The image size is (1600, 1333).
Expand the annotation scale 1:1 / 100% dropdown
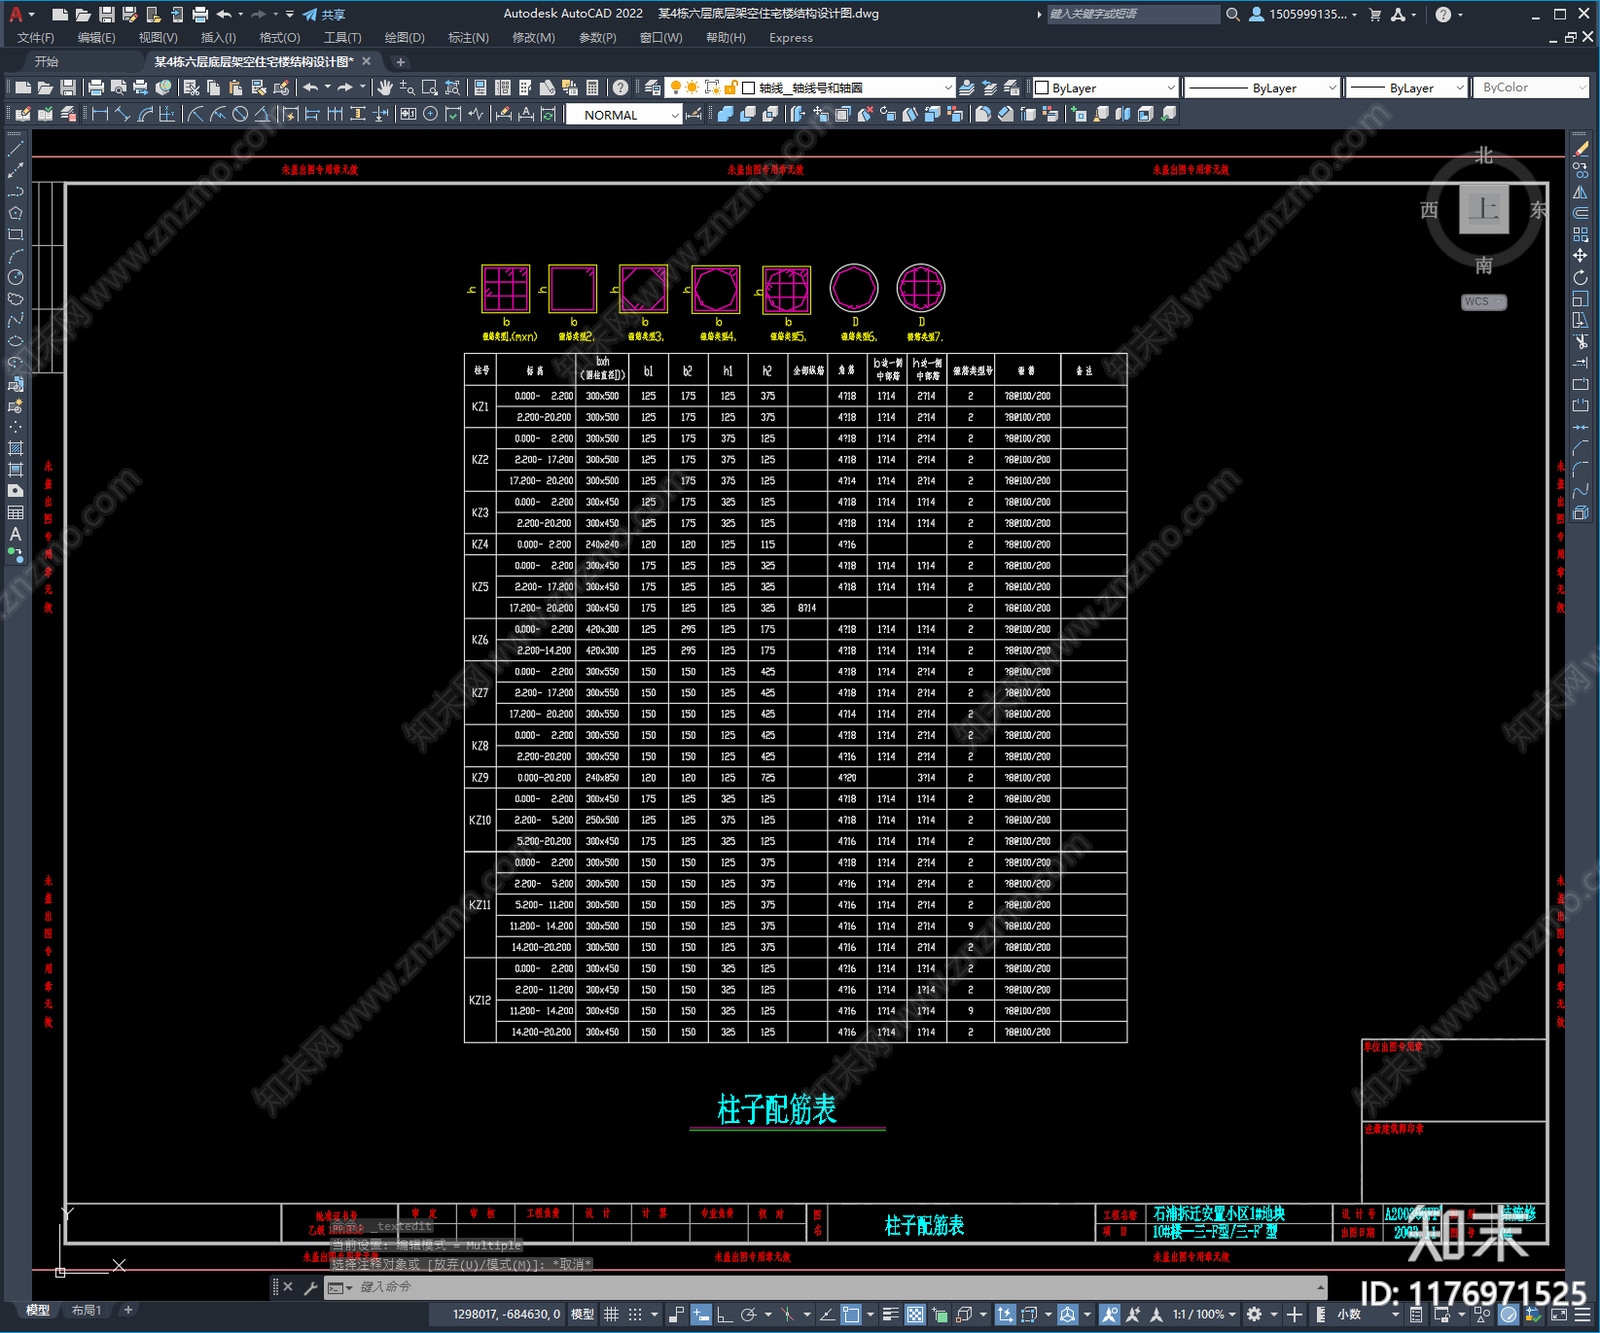(x=1205, y=1314)
